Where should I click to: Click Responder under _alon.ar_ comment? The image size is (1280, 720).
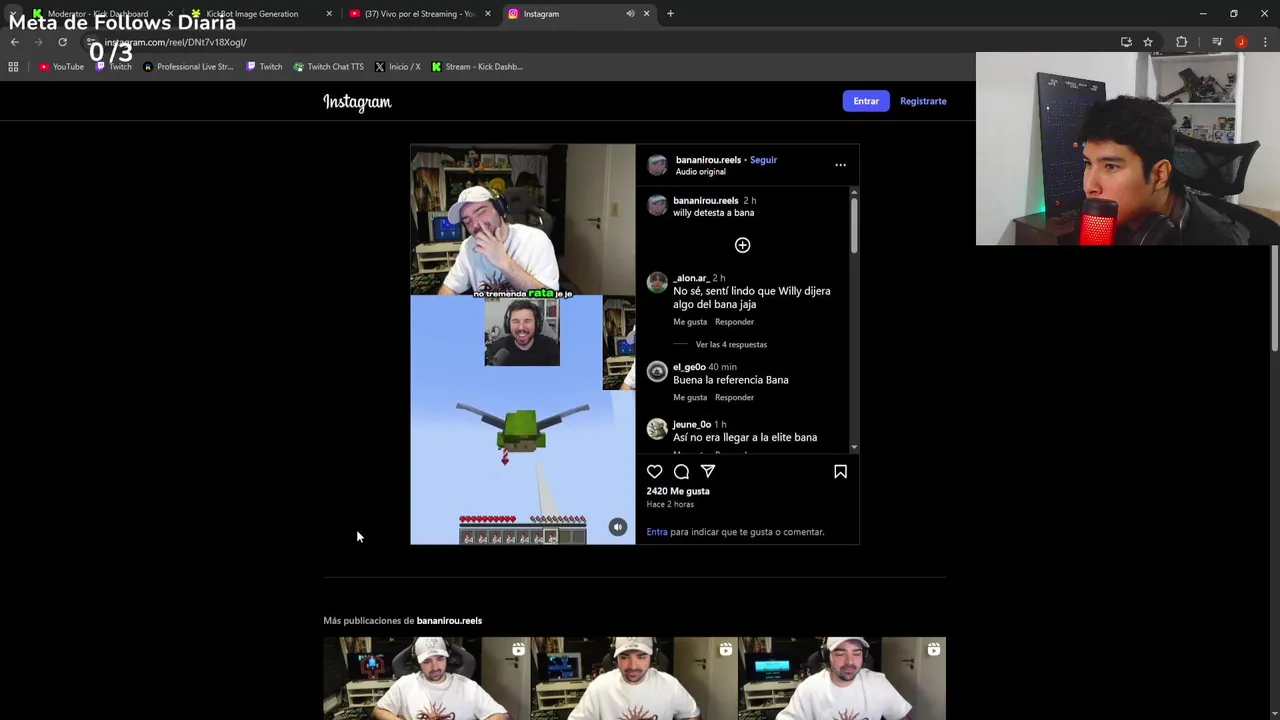pos(734,322)
